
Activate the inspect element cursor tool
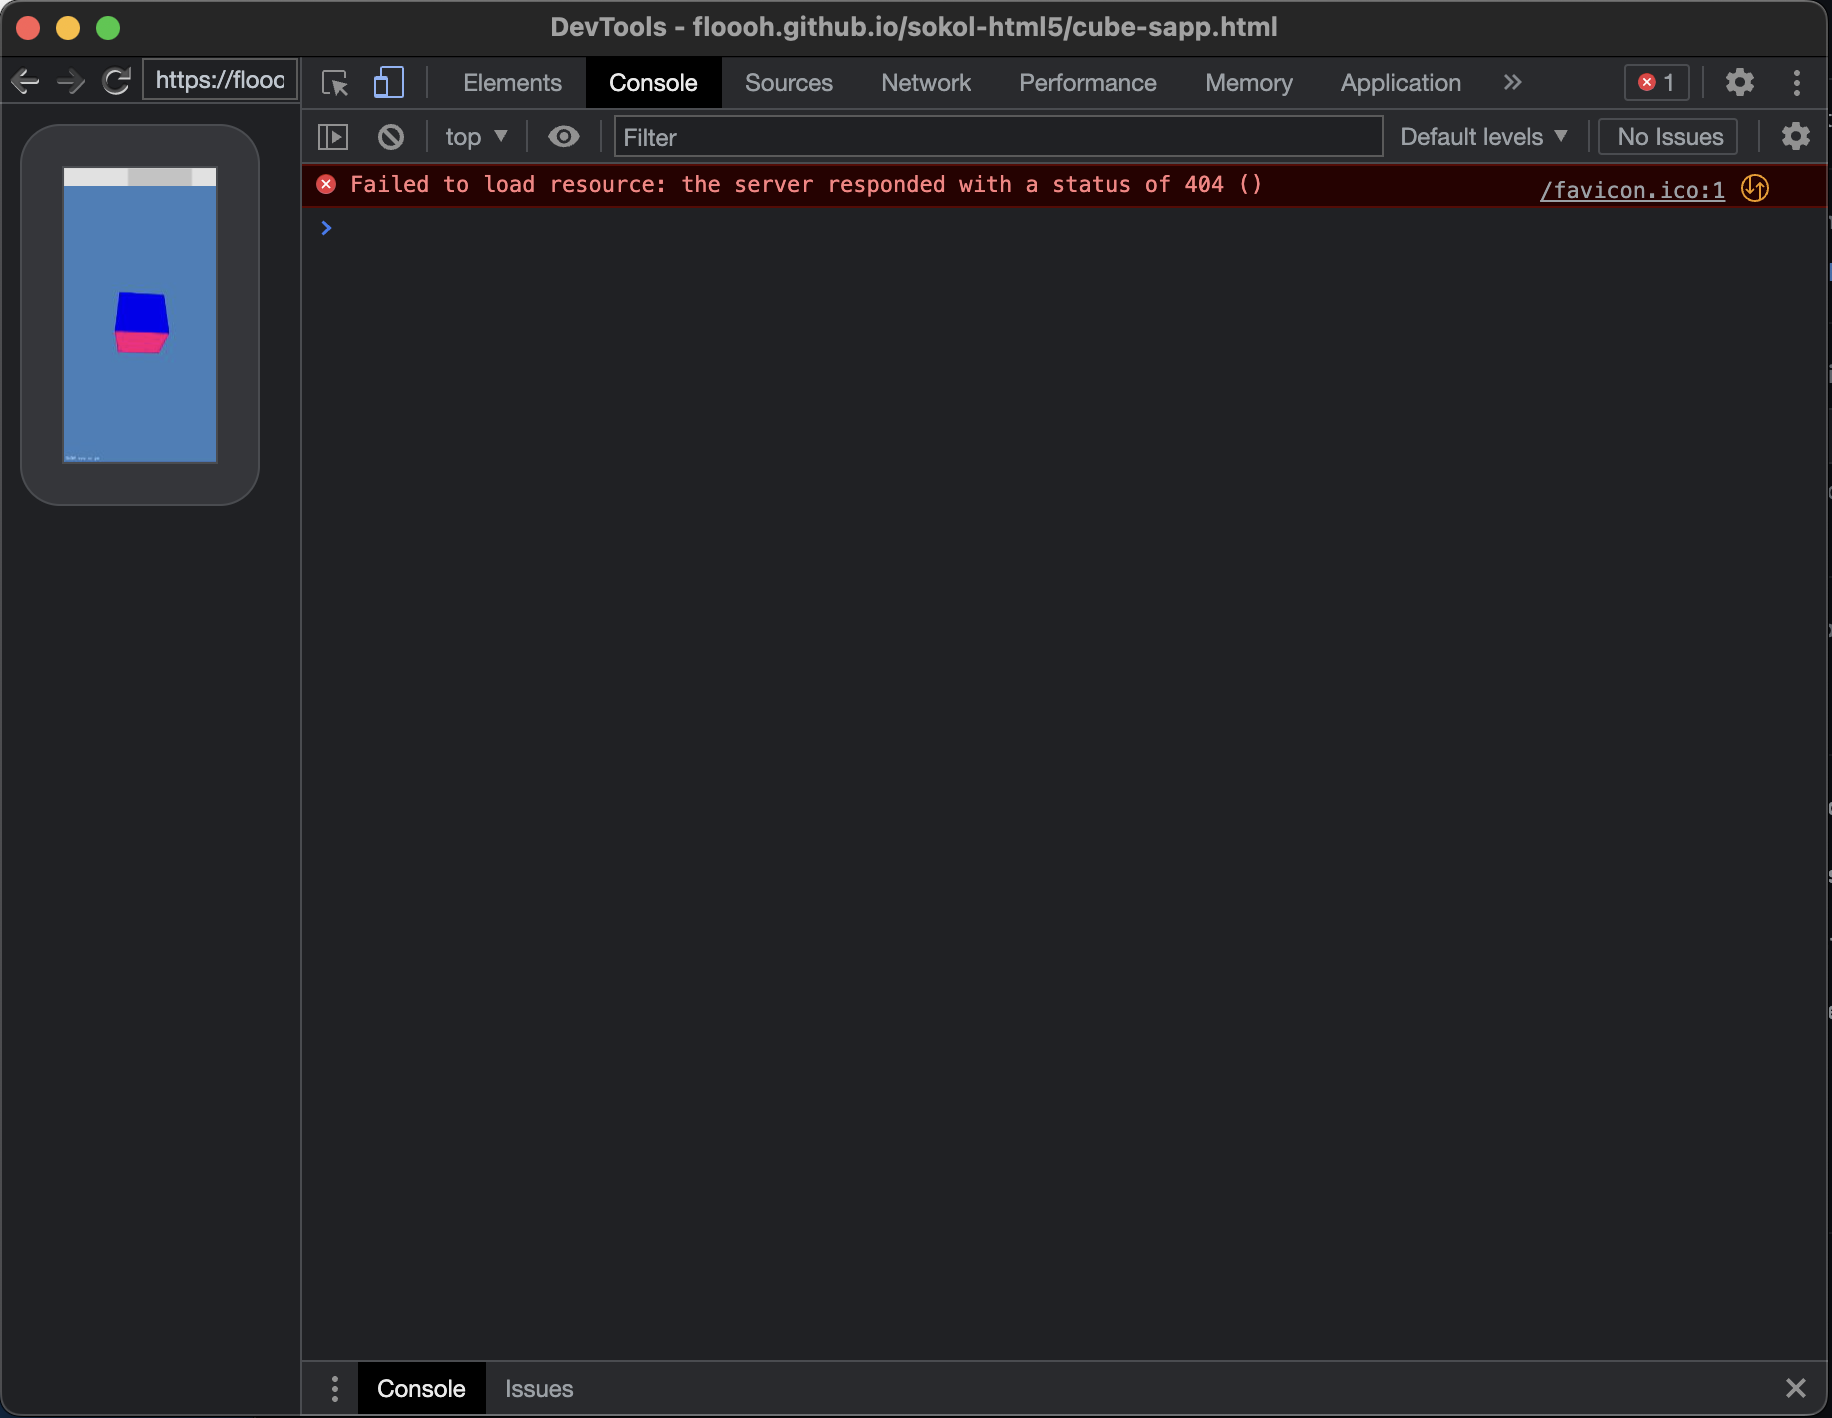click(333, 83)
